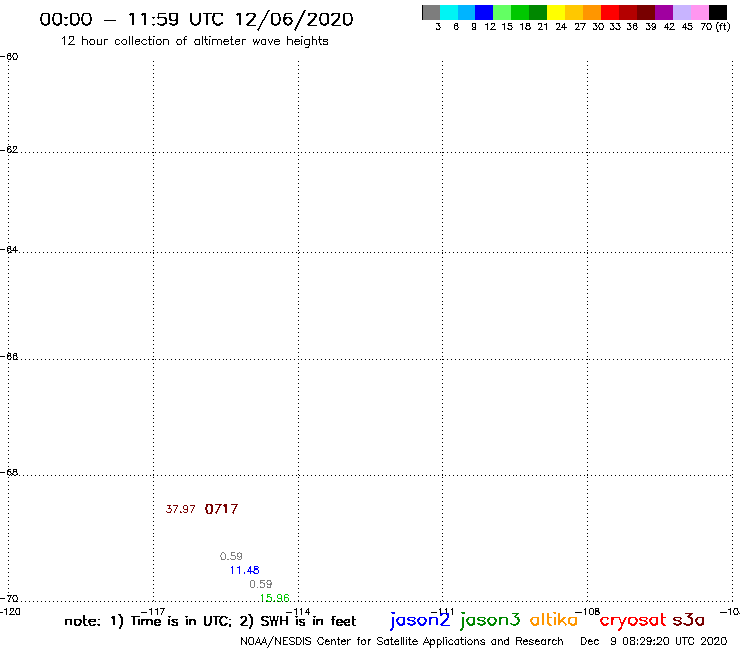740x650 pixels.
Task: Click the gray 0.59 value just above 15.96
Action: click(x=261, y=584)
